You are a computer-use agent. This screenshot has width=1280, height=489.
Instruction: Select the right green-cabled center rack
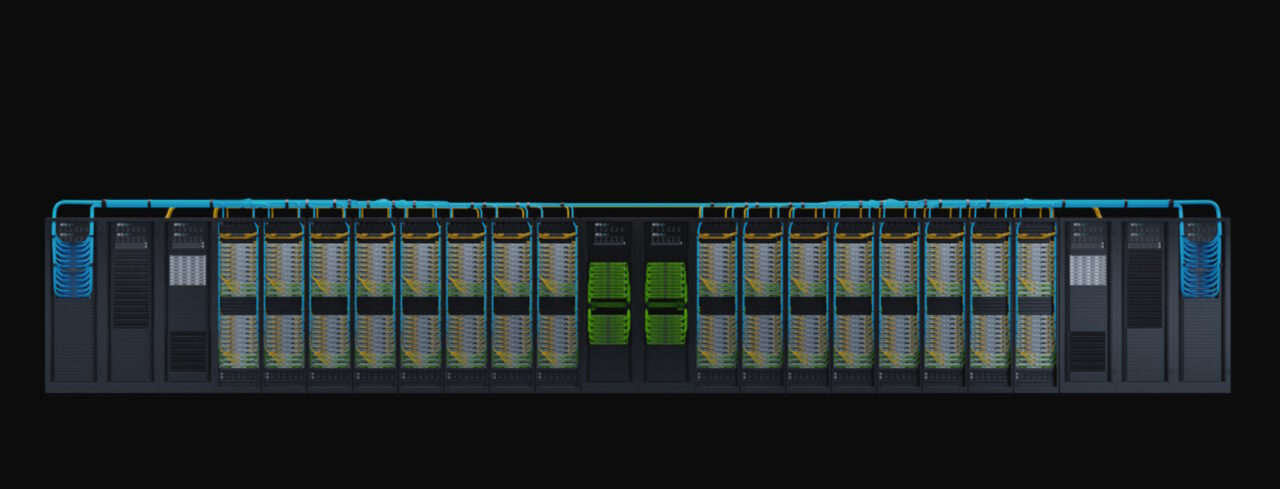pyautogui.click(x=665, y=300)
